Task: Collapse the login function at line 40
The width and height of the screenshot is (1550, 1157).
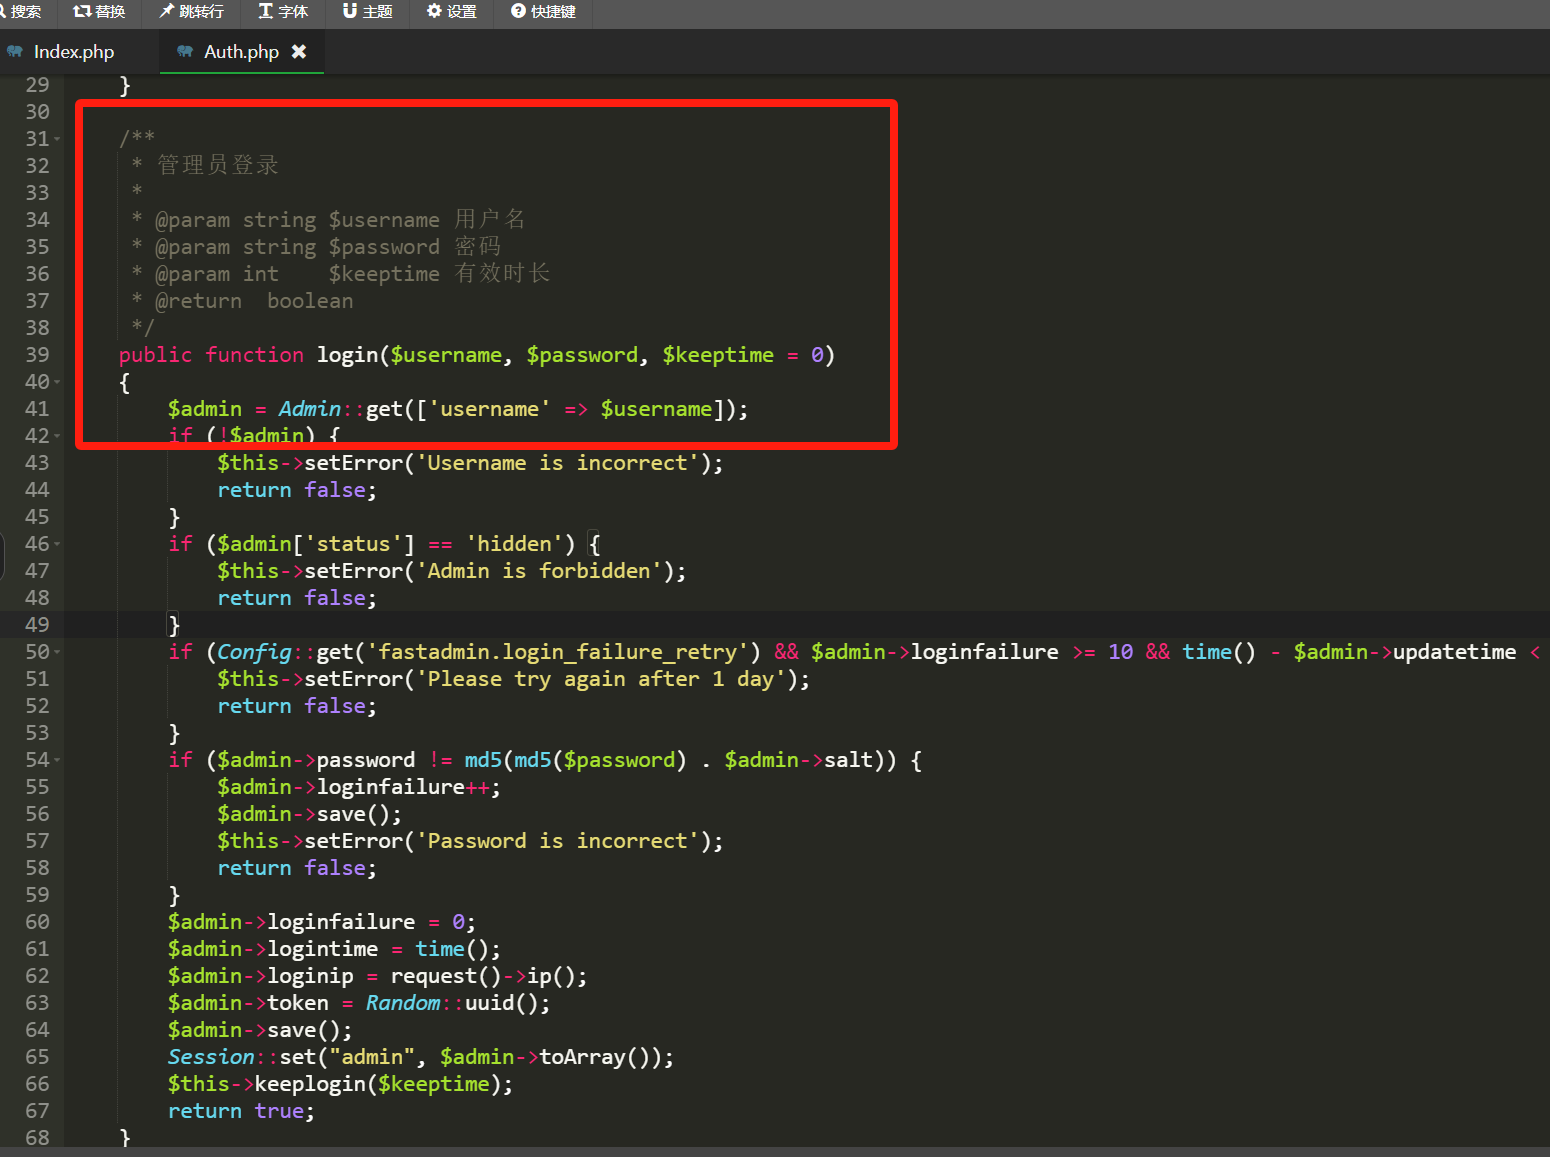Action: pyautogui.click(x=57, y=382)
